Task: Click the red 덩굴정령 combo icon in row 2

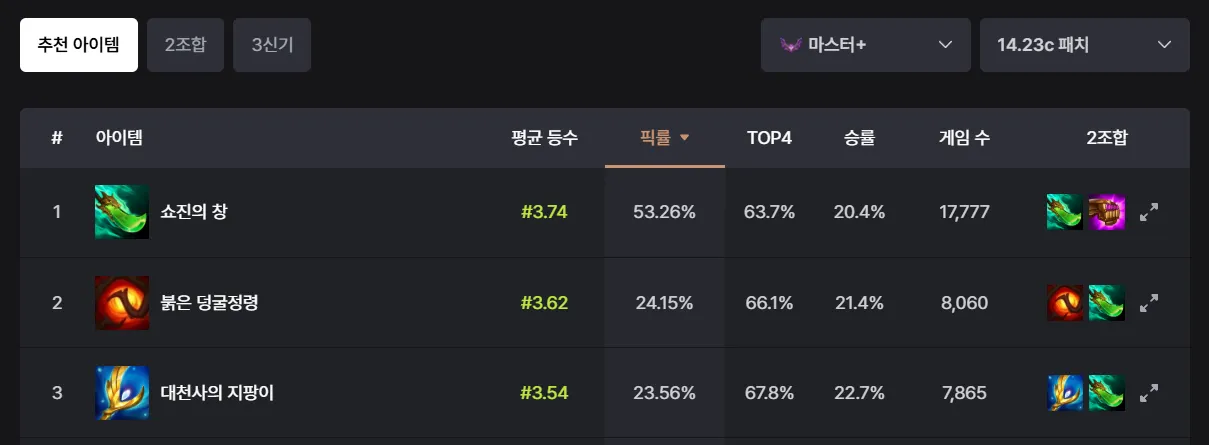Action: click(1065, 303)
